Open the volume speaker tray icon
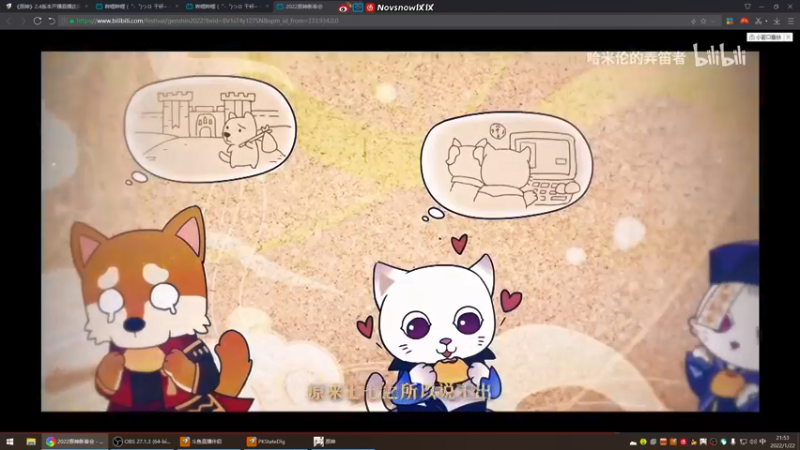This screenshot has width=800, height=450. 753,442
